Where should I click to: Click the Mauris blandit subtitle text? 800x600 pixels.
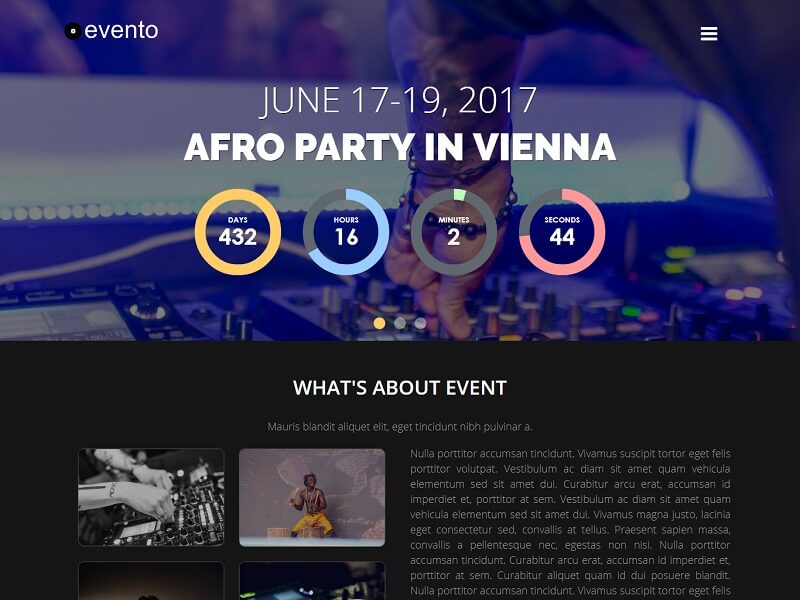pos(400,427)
